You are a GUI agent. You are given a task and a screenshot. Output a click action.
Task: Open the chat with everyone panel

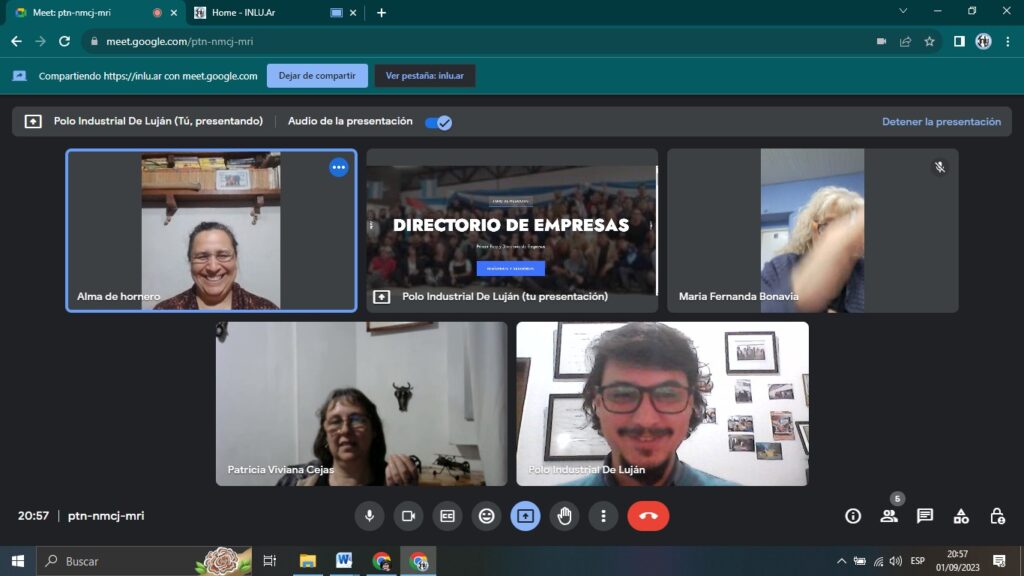click(x=925, y=516)
